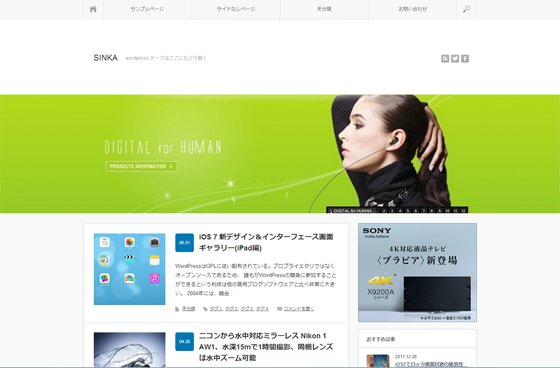Open the Twitter icon in header
This screenshot has width=560, height=368.
pos(455,59)
